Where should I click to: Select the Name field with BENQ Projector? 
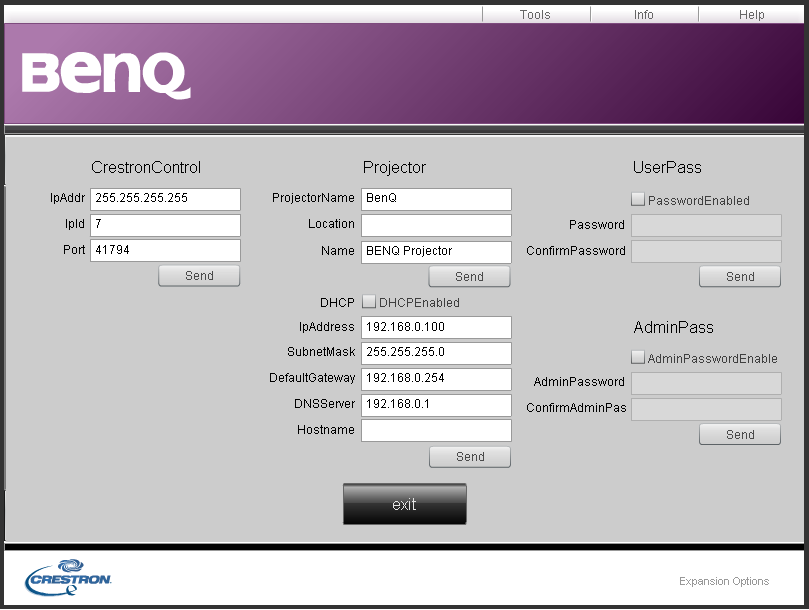[x=436, y=252]
